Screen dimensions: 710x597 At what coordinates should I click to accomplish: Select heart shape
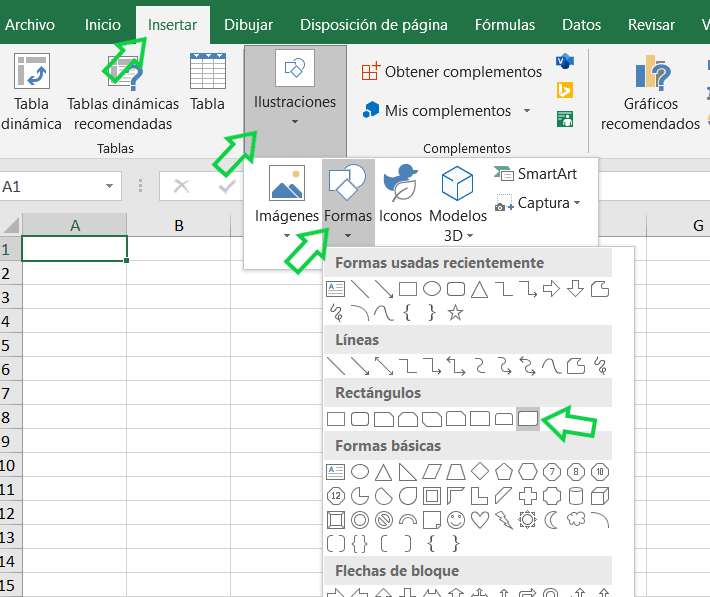(x=480, y=520)
